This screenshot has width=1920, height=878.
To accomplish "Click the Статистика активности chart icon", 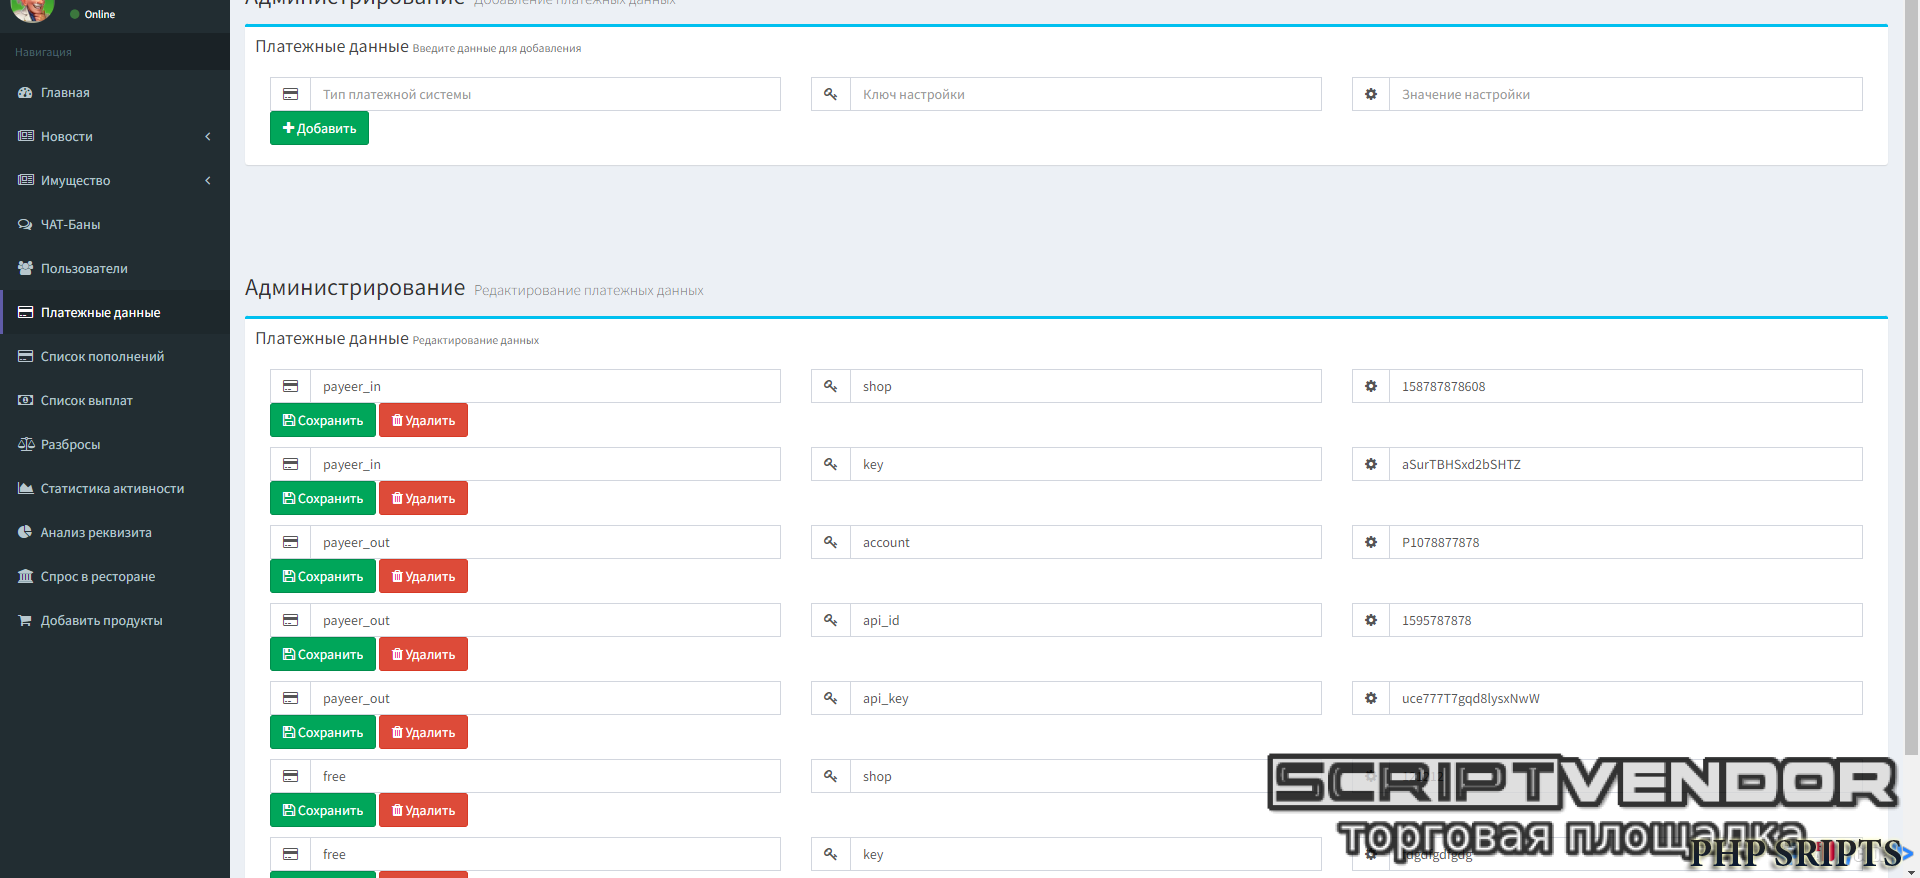I will pos(25,489).
